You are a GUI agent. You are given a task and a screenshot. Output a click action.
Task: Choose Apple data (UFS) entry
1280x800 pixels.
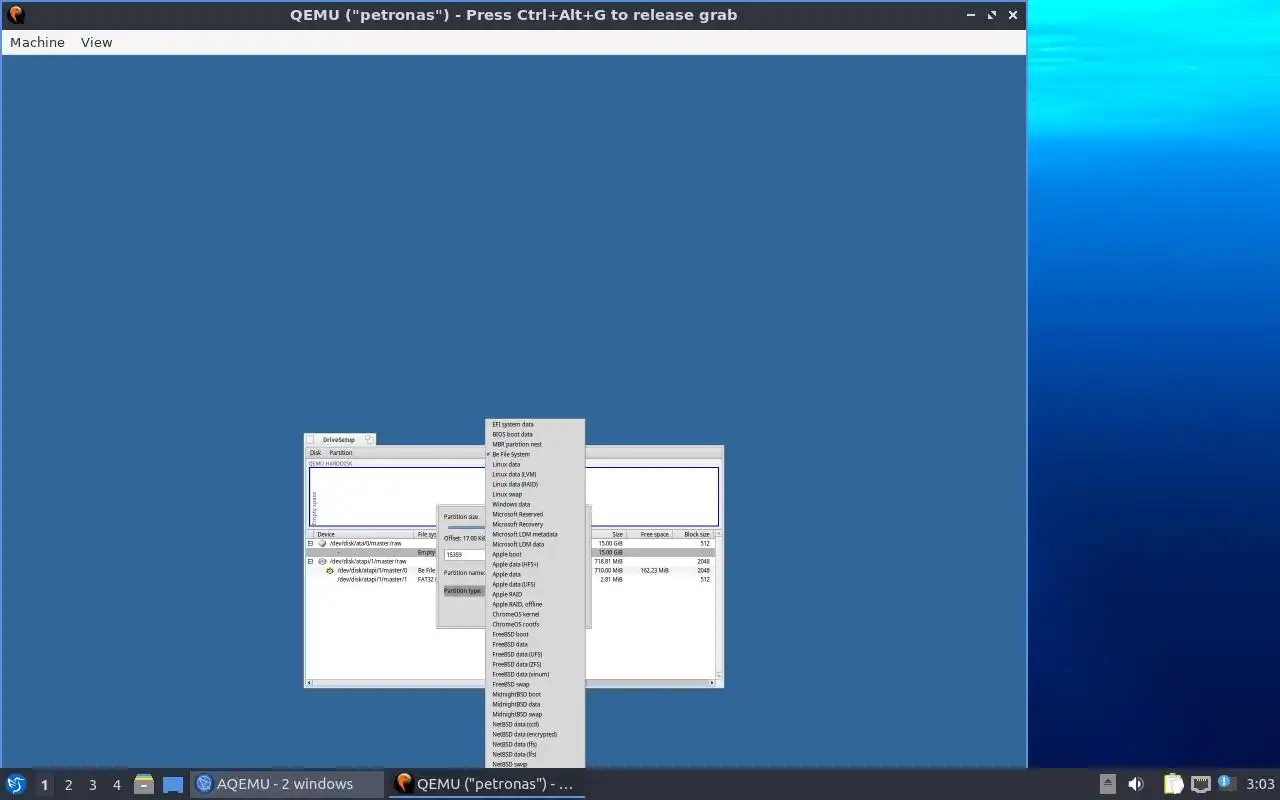535,584
